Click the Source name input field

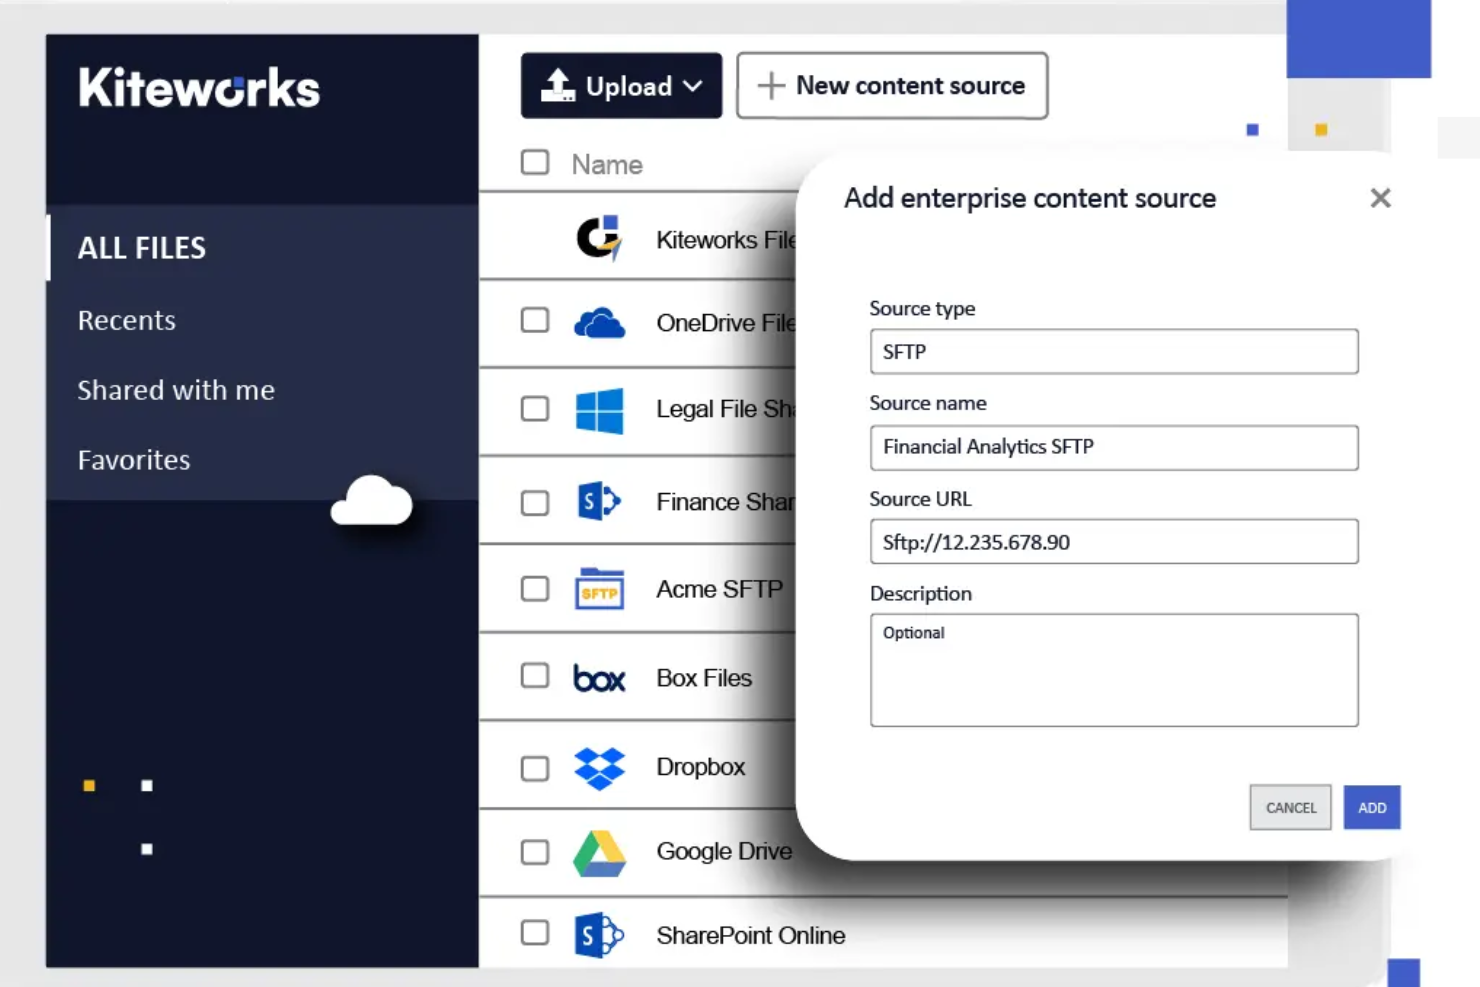click(x=1114, y=447)
